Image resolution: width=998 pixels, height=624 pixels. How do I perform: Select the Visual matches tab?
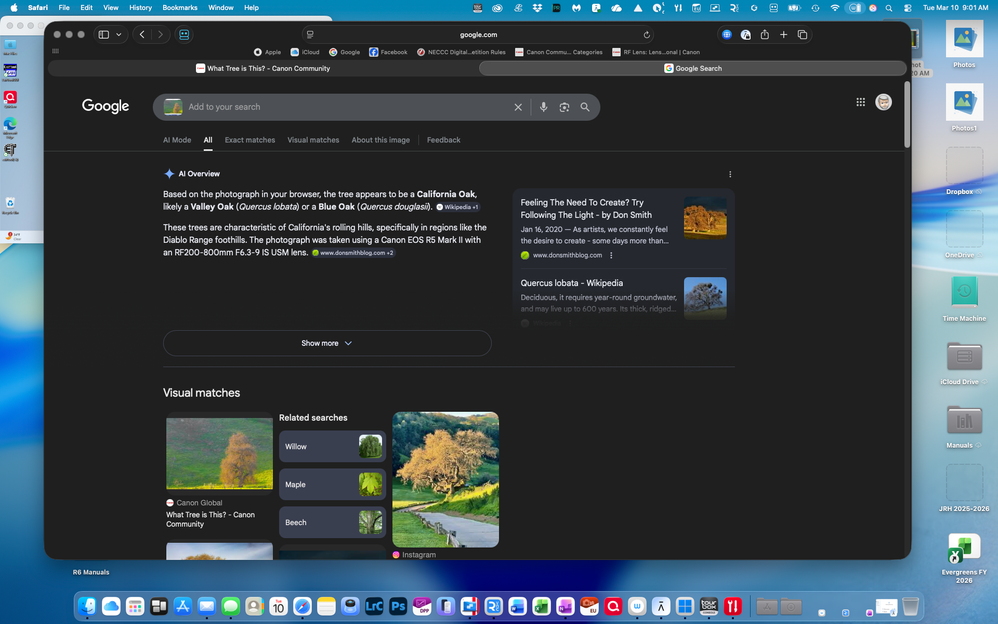click(313, 140)
